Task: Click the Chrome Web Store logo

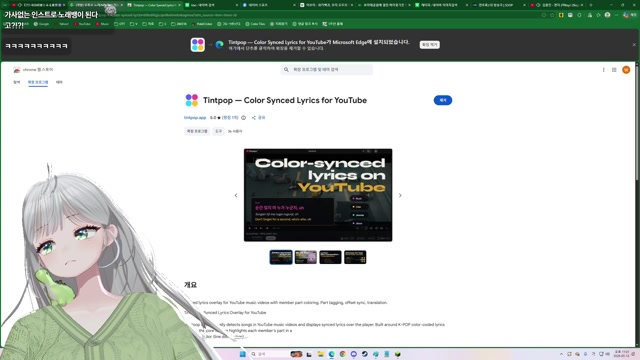Action: pos(17,70)
